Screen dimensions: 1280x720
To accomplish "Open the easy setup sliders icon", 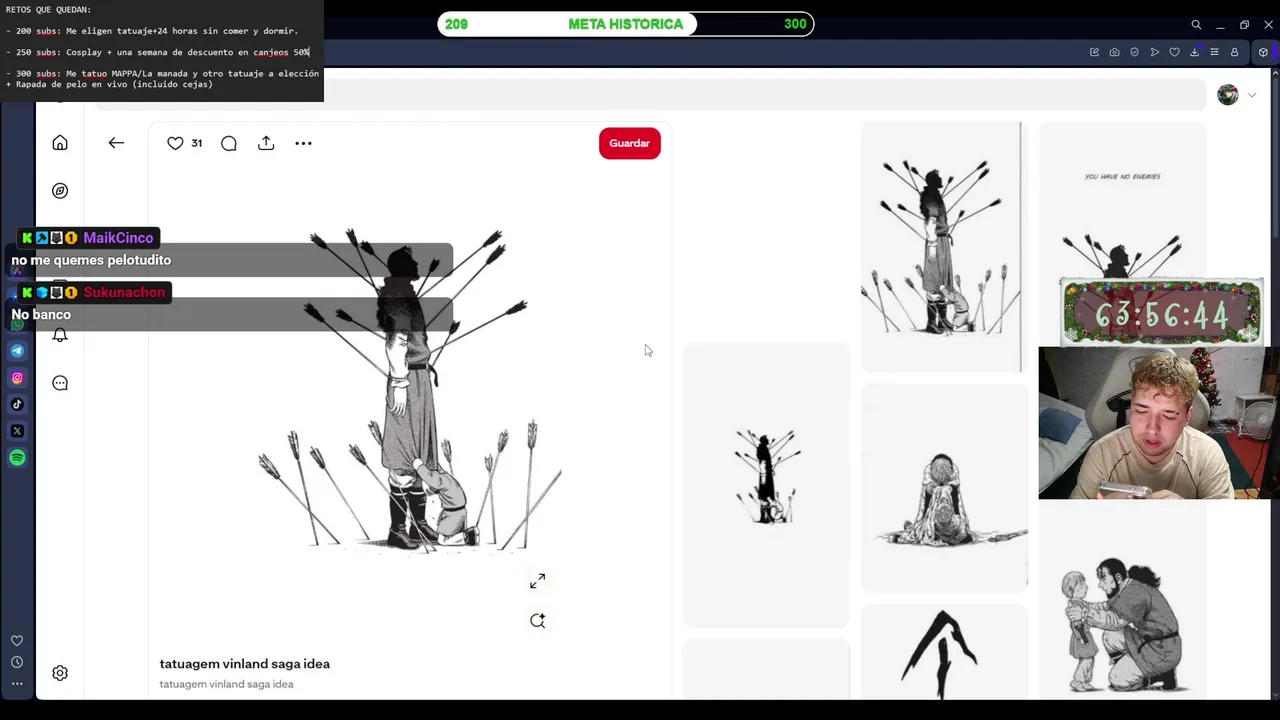I will click(x=1214, y=52).
